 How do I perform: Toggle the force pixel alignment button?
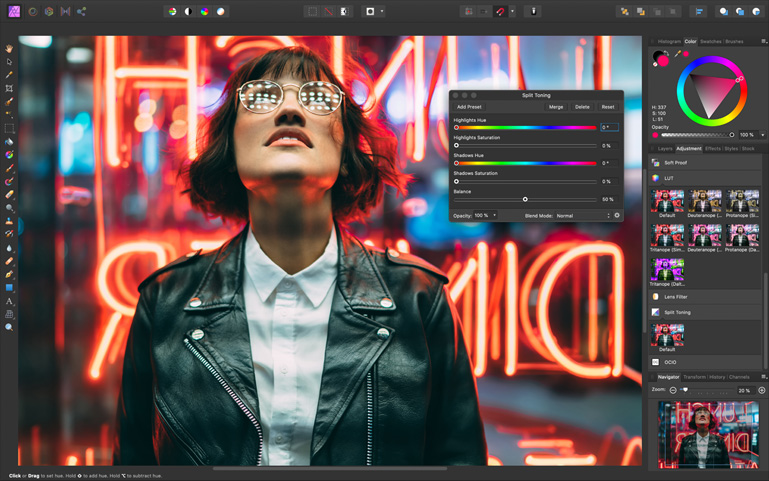469,11
